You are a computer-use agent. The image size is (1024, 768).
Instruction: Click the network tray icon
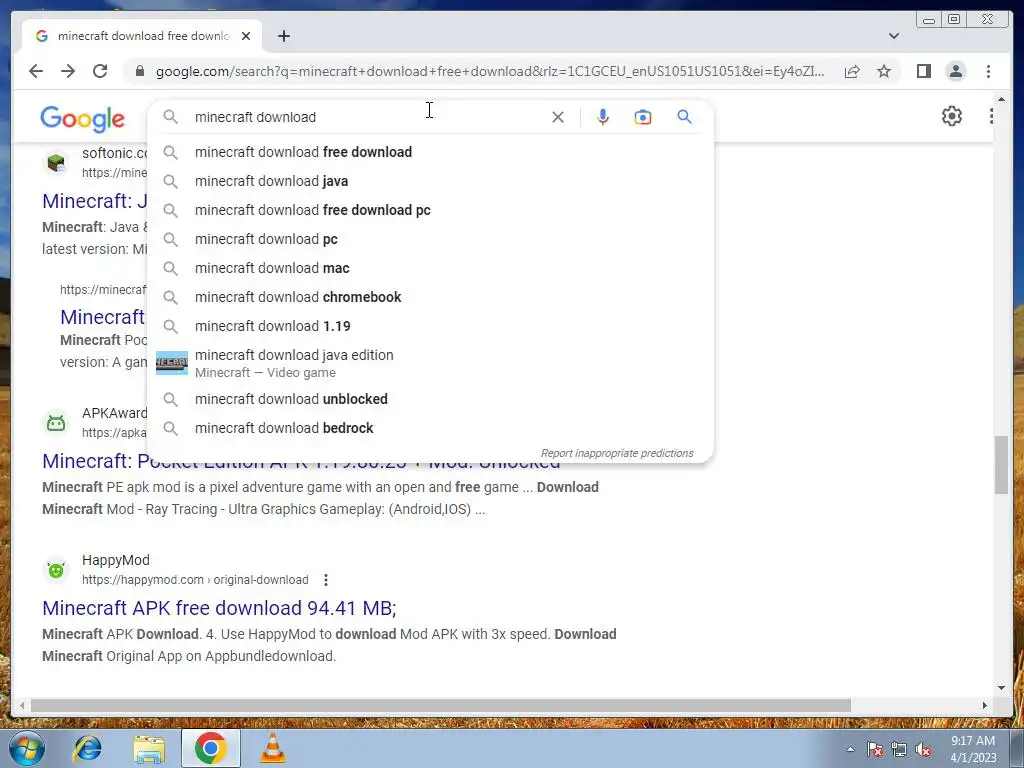(x=899, y=750)
